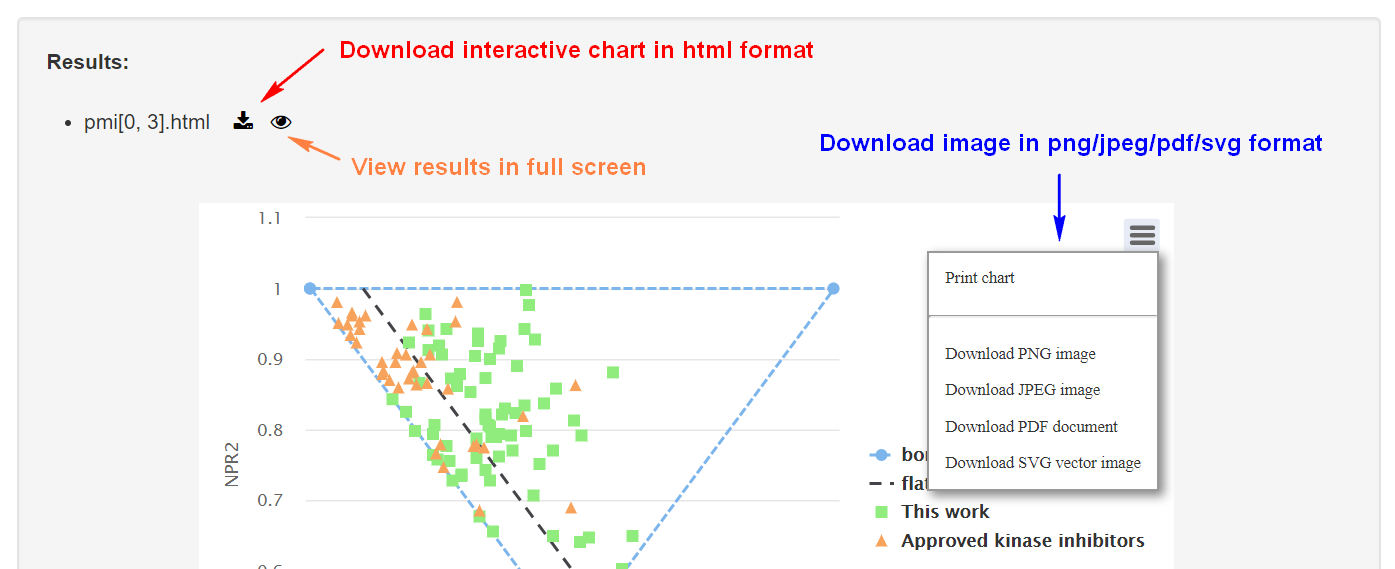Select Download PDF document entry
The height and width of the screenshot is (569, 1395).
(x=1031, y=427)
